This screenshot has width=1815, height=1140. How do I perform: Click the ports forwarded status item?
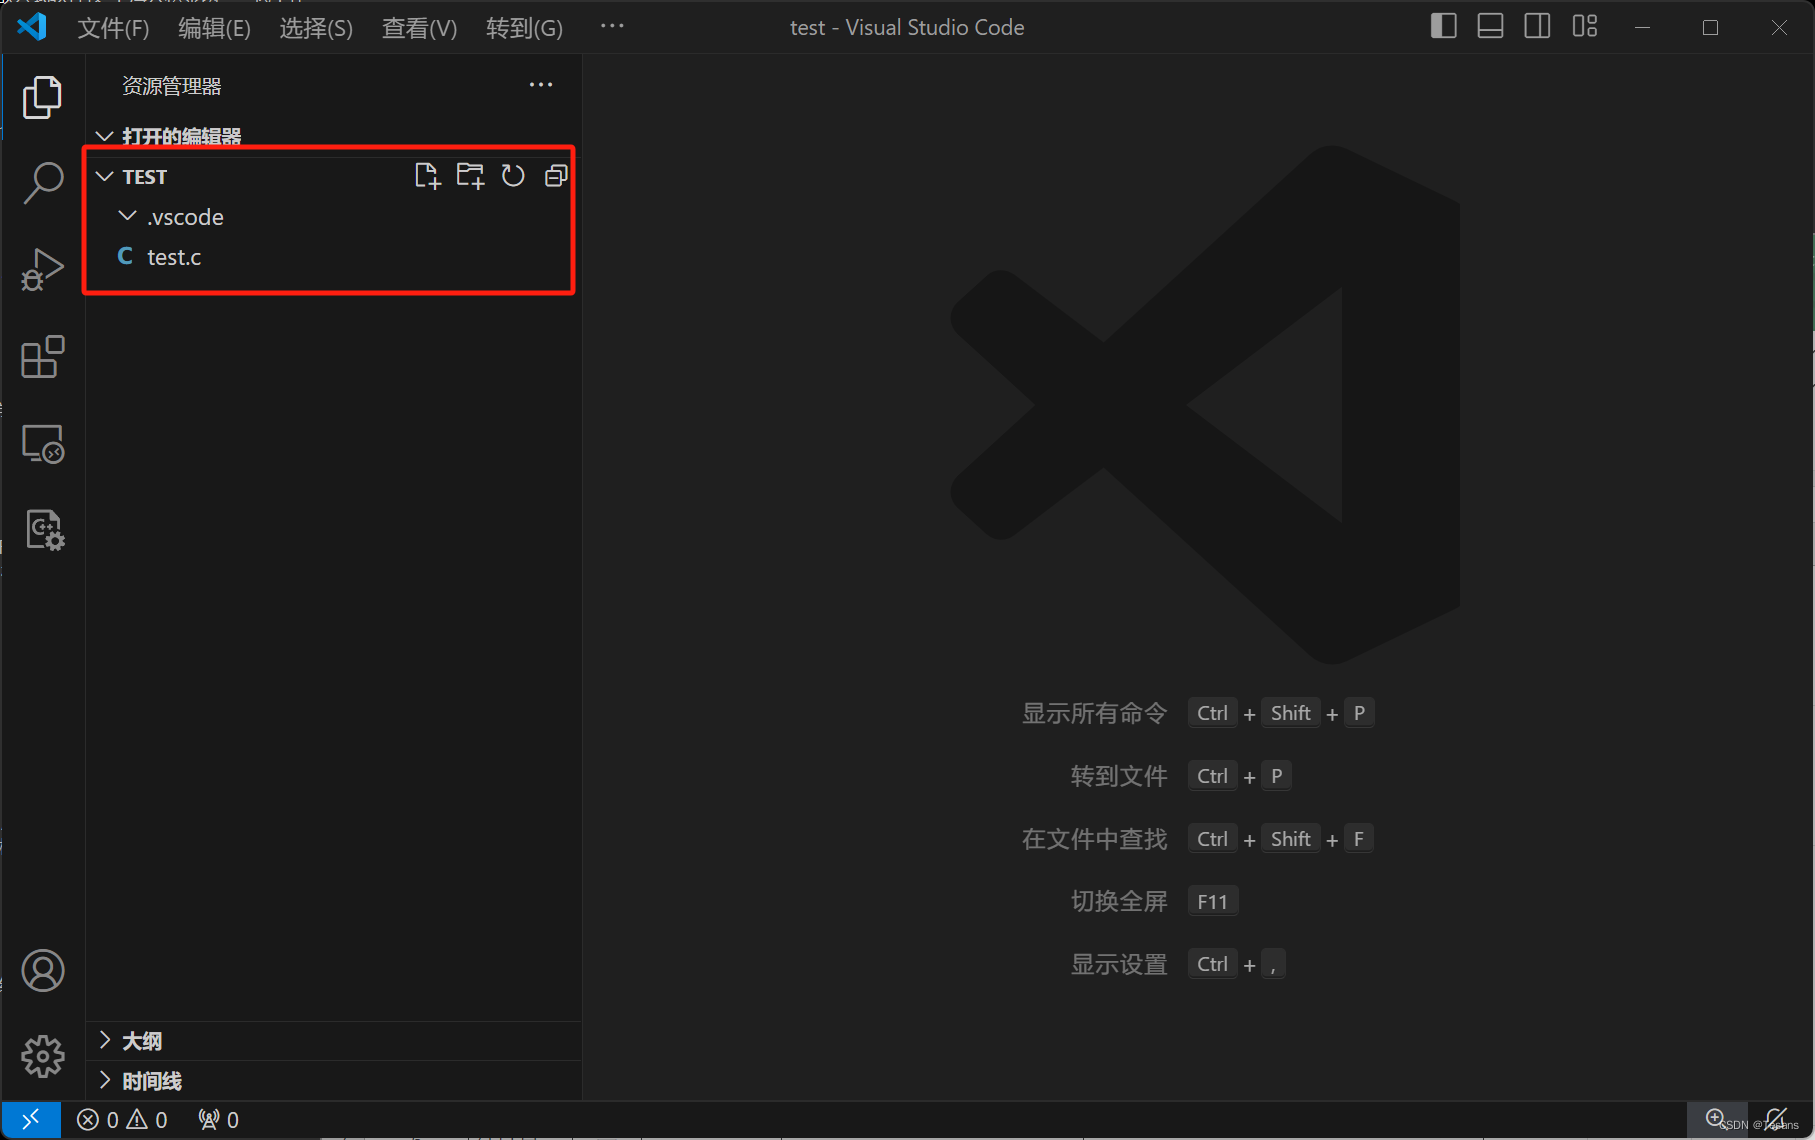tap(218, 1119)
